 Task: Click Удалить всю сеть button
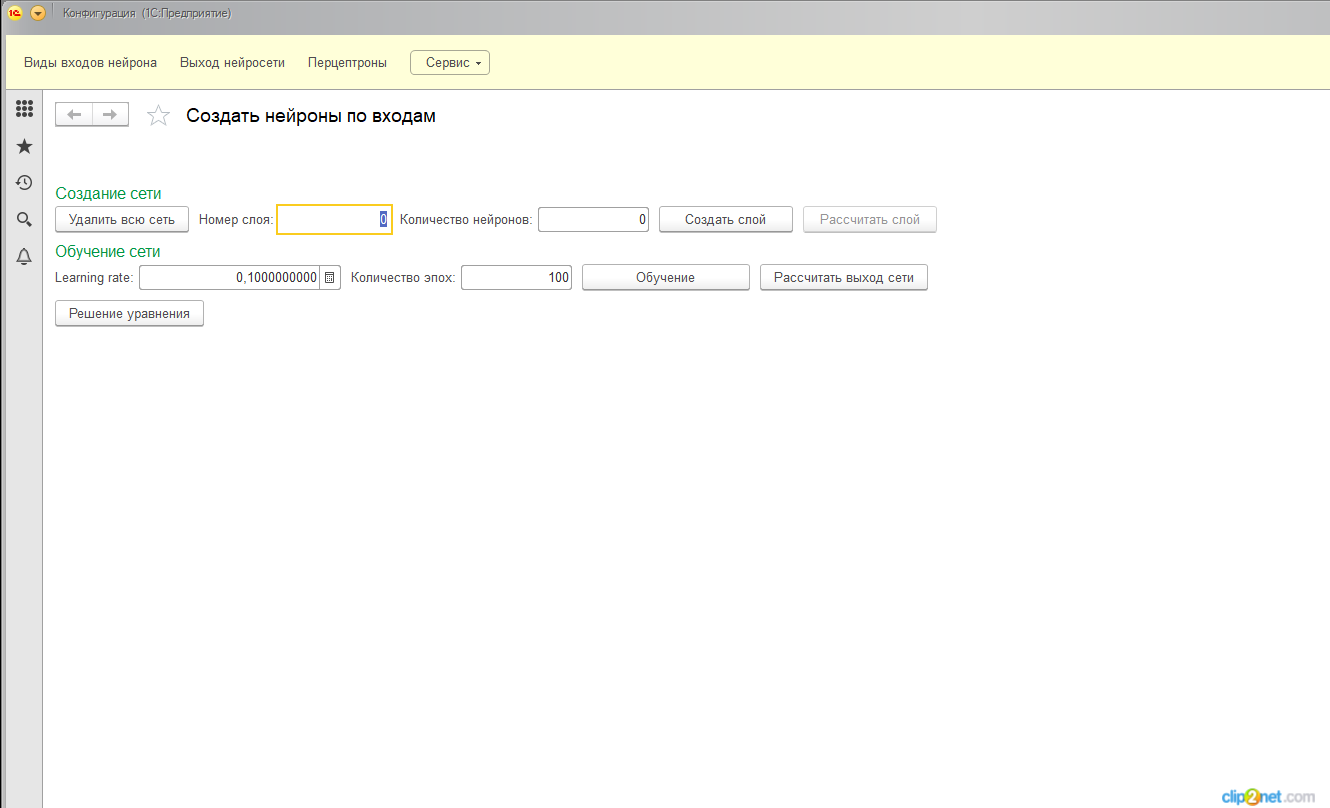(122, 219)
